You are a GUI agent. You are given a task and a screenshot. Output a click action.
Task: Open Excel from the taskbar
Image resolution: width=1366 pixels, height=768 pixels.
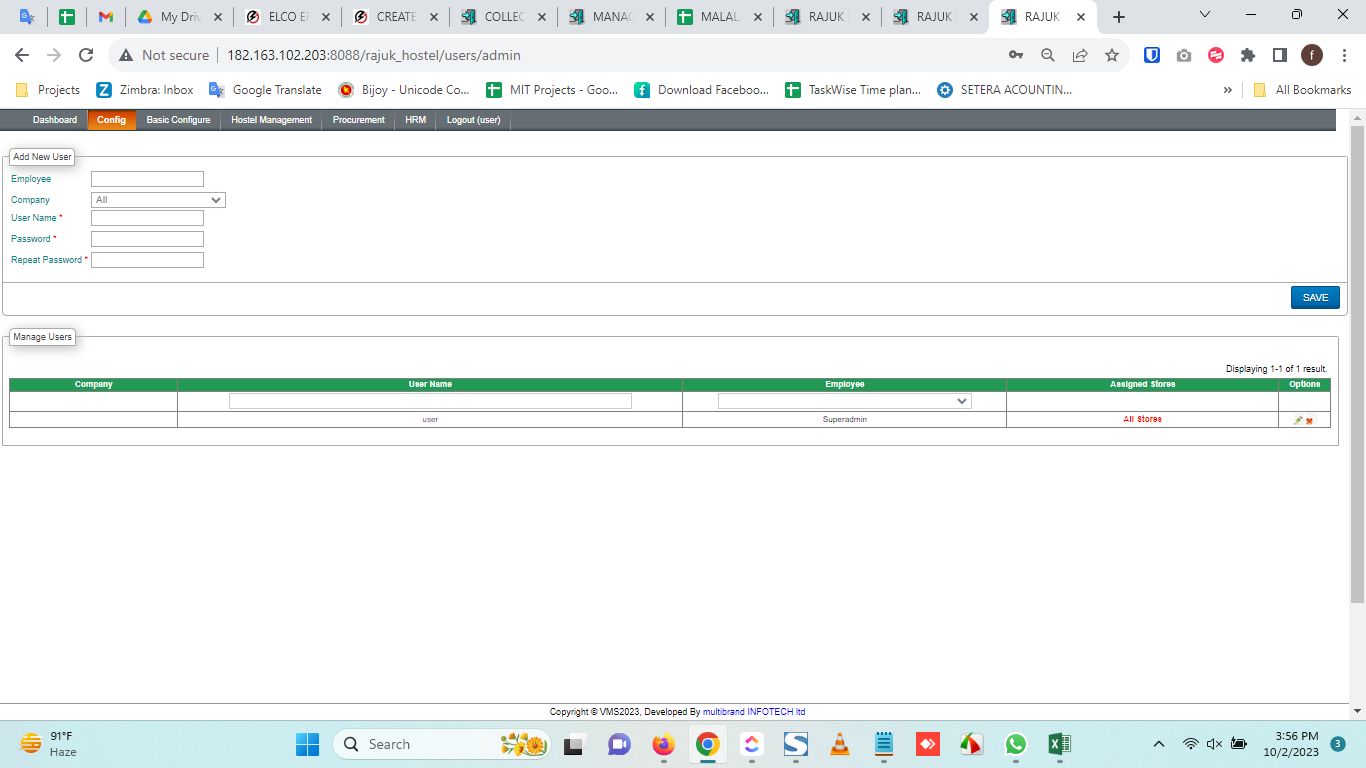click(x=1060, y=744)
